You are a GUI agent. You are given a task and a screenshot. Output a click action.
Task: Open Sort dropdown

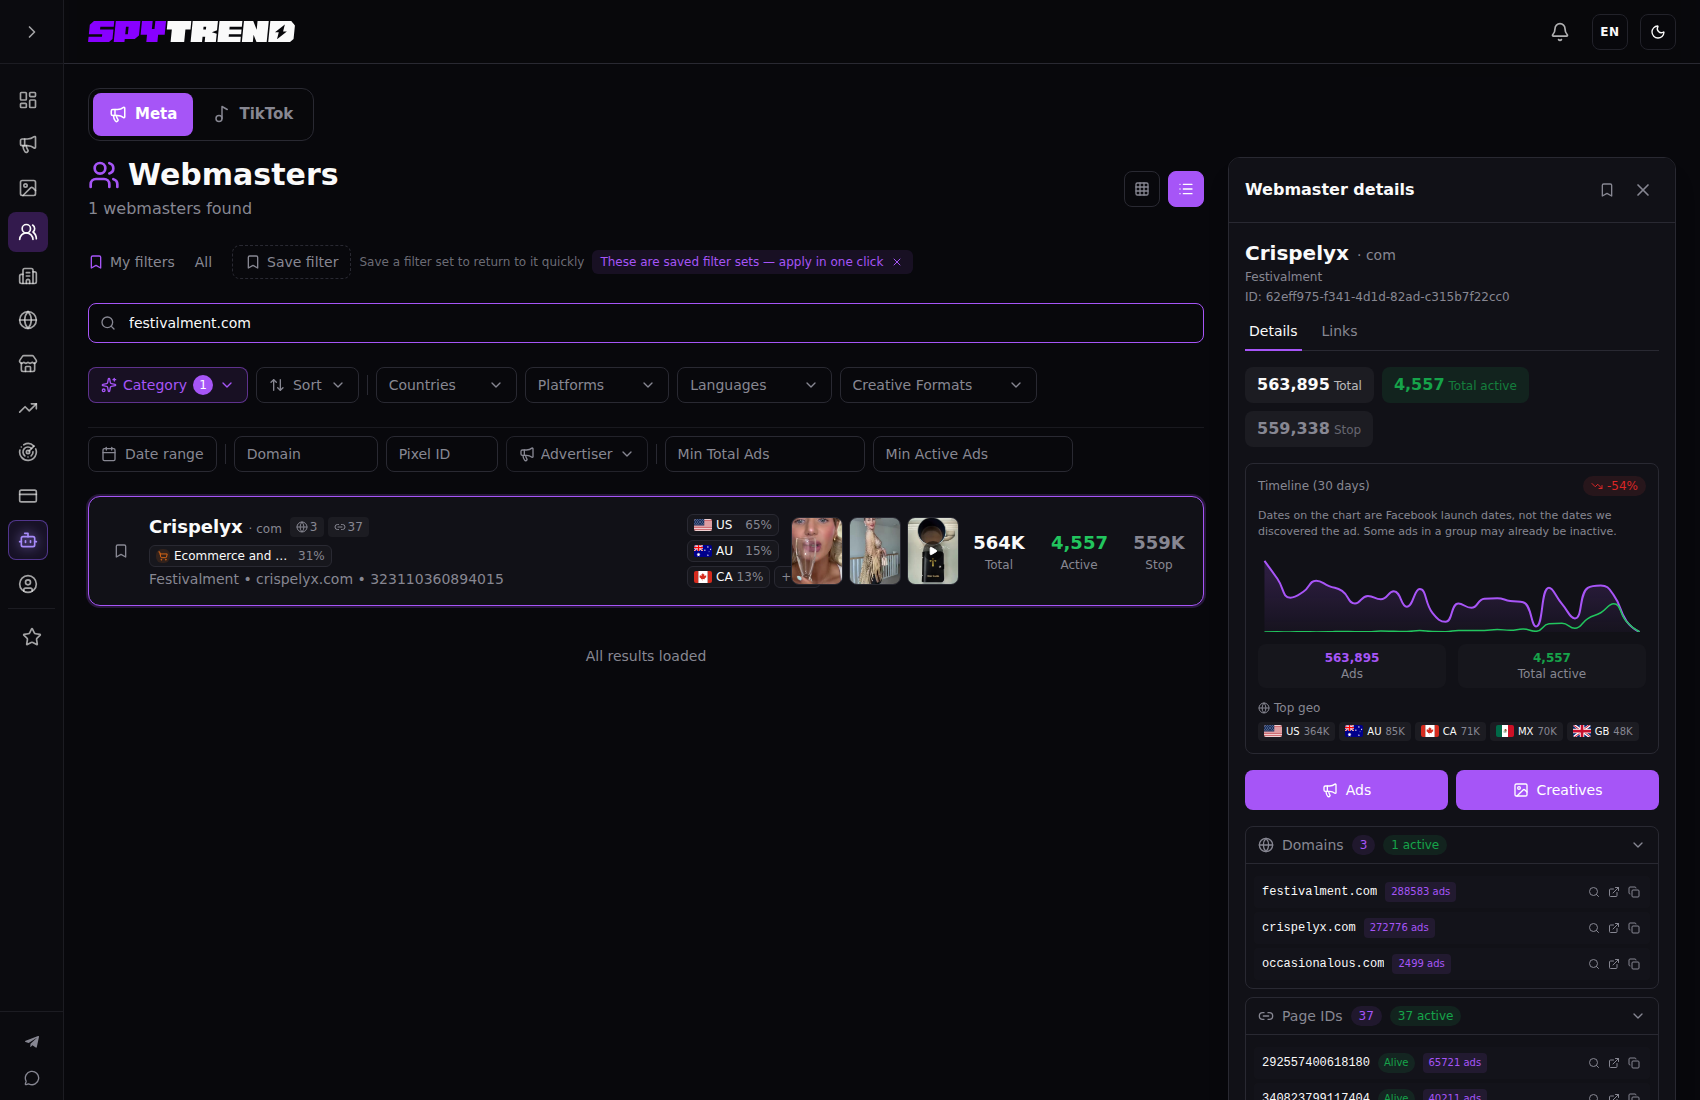tap(307, 385)
